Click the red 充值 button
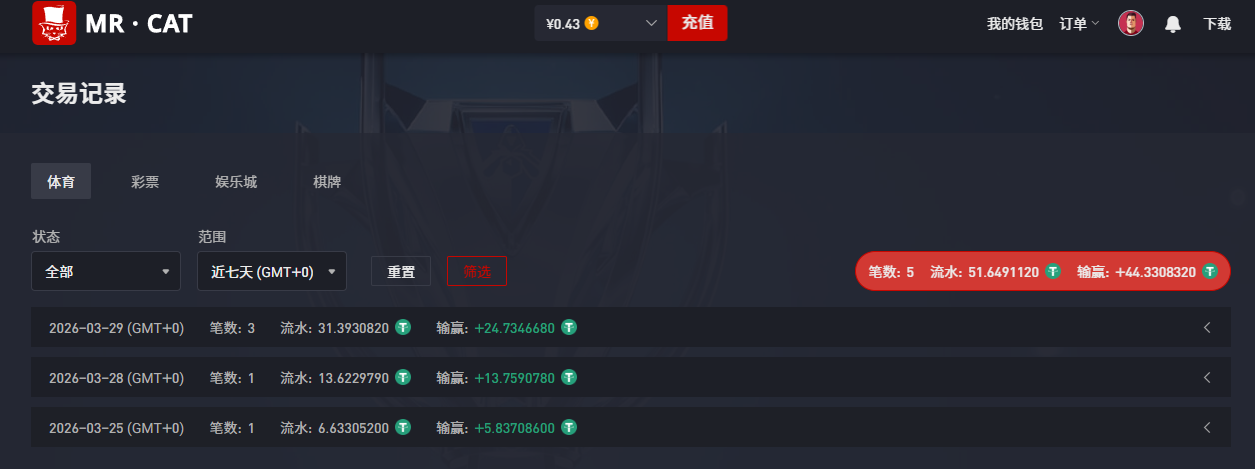 tap(697, 23)
